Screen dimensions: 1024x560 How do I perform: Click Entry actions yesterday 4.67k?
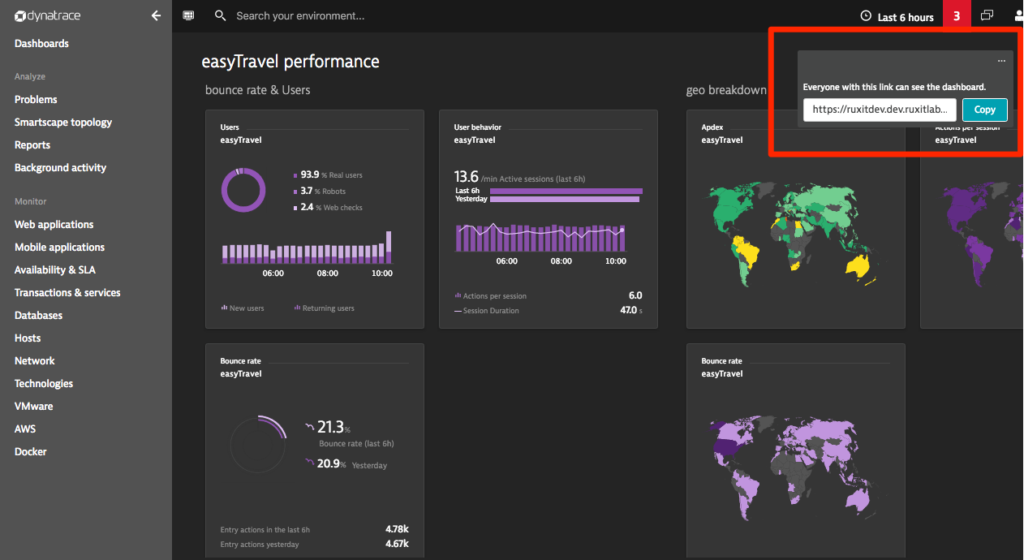coord(315,544)
